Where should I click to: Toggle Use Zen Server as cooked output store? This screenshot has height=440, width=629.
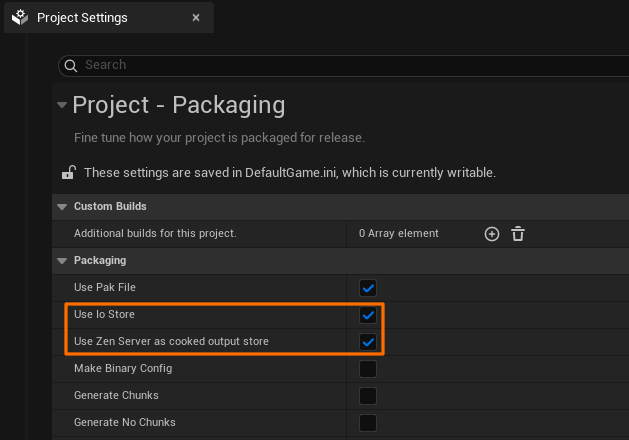pyautogui.click(x=368, y=342)
